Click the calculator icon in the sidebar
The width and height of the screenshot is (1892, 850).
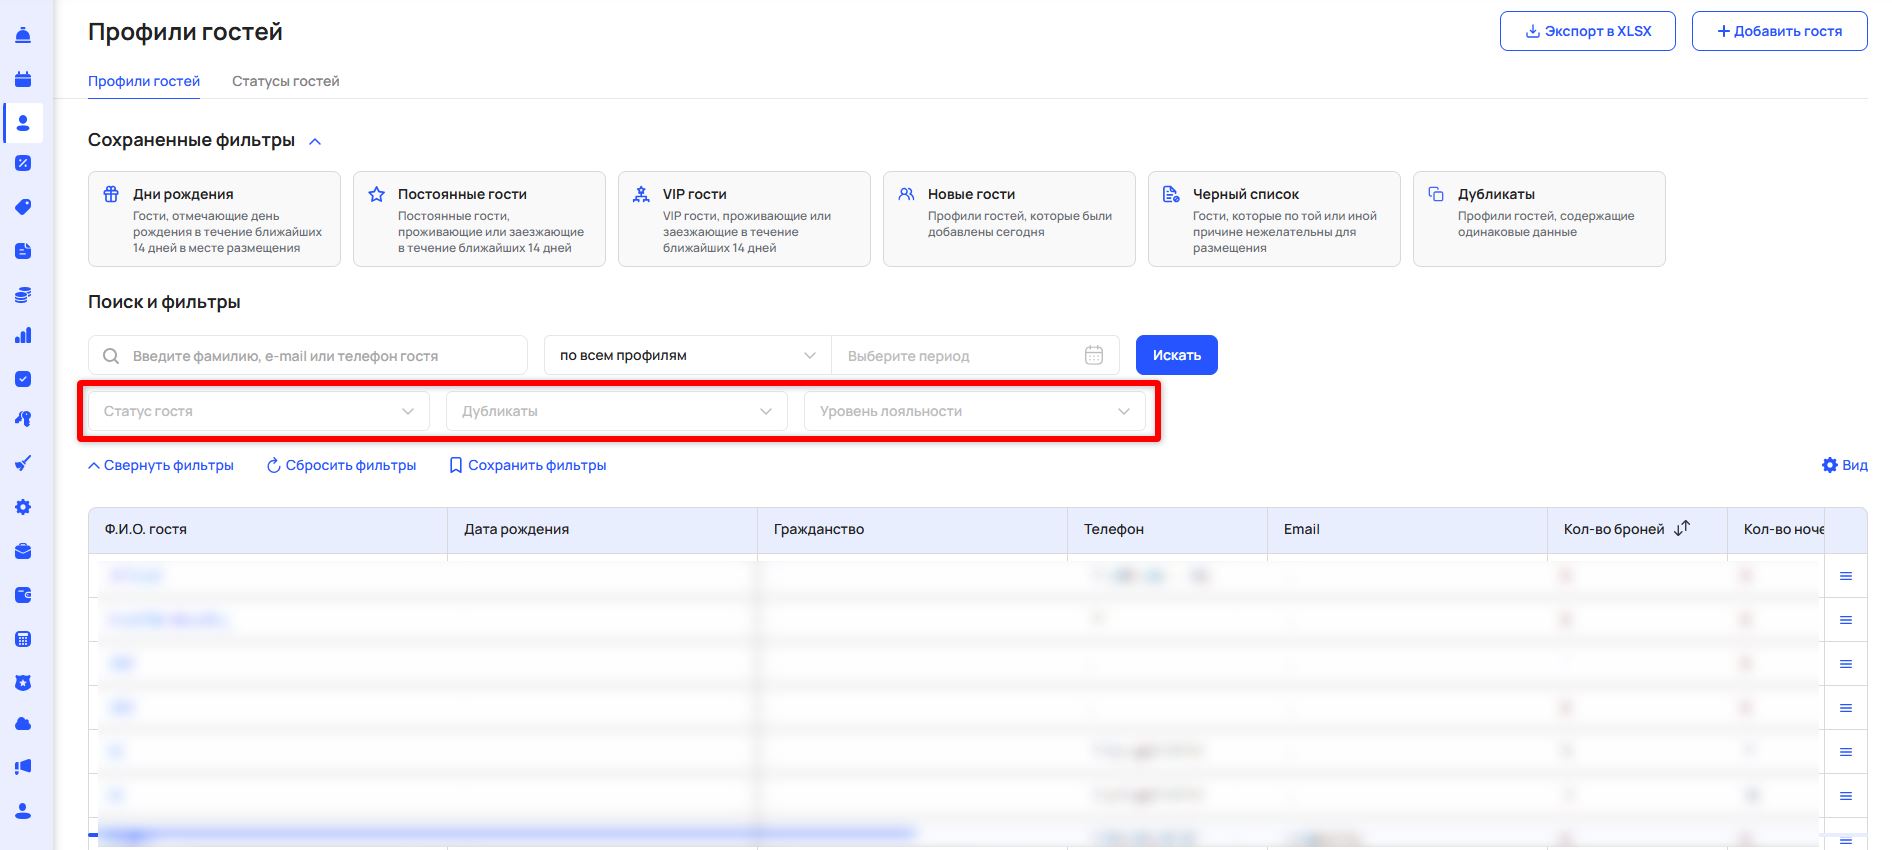coord(23,639)
